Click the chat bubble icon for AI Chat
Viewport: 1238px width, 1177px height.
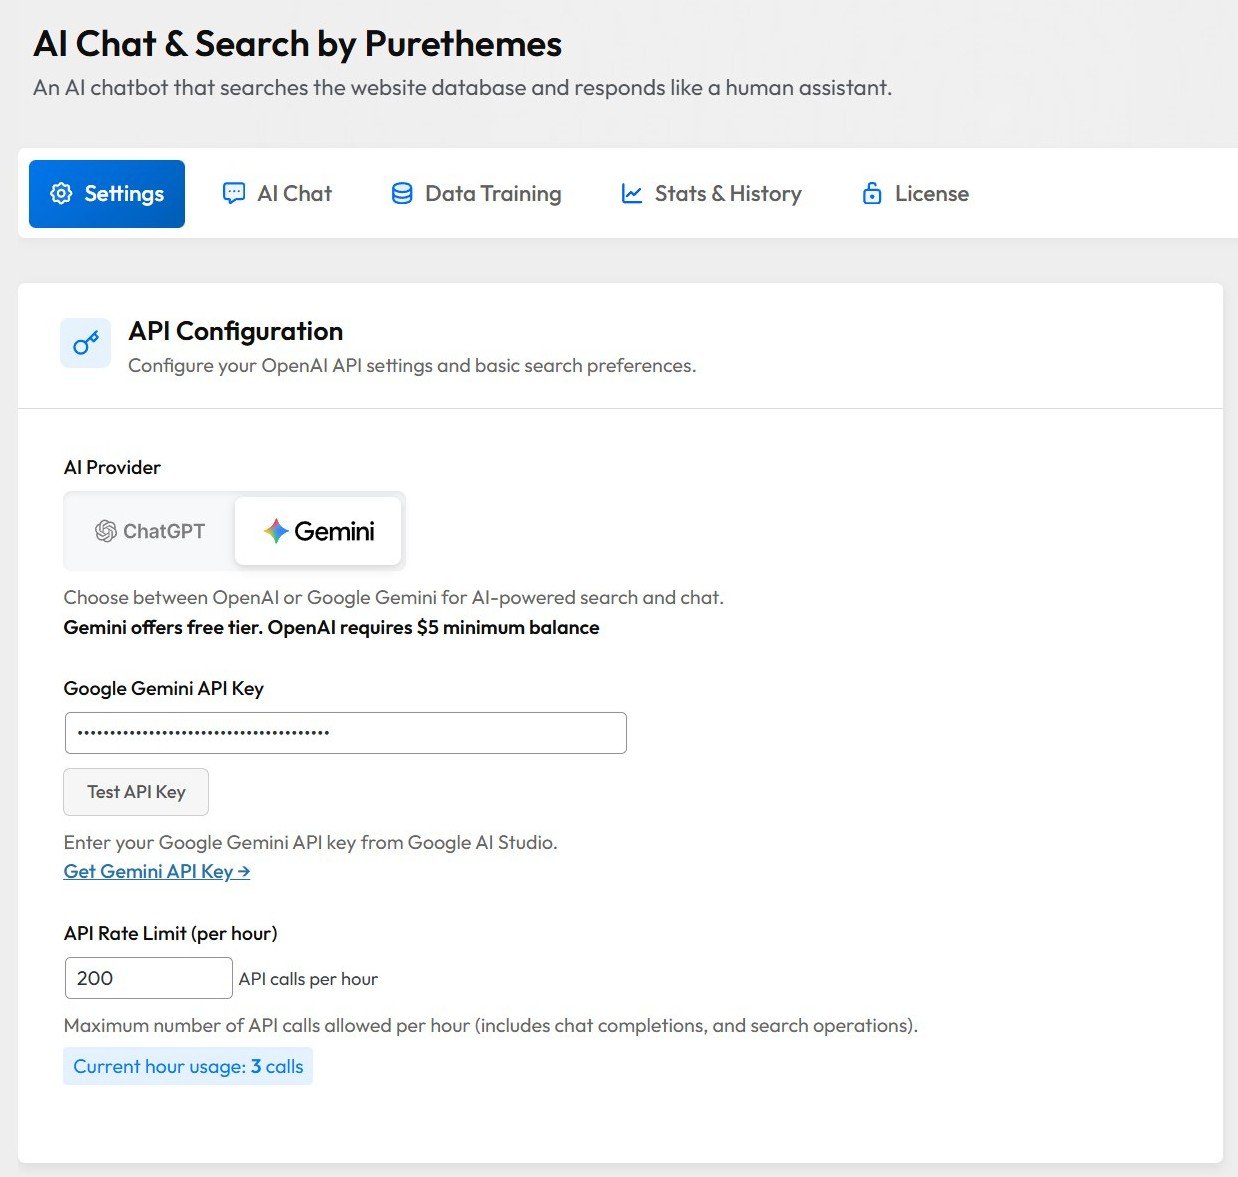point(233,194)
